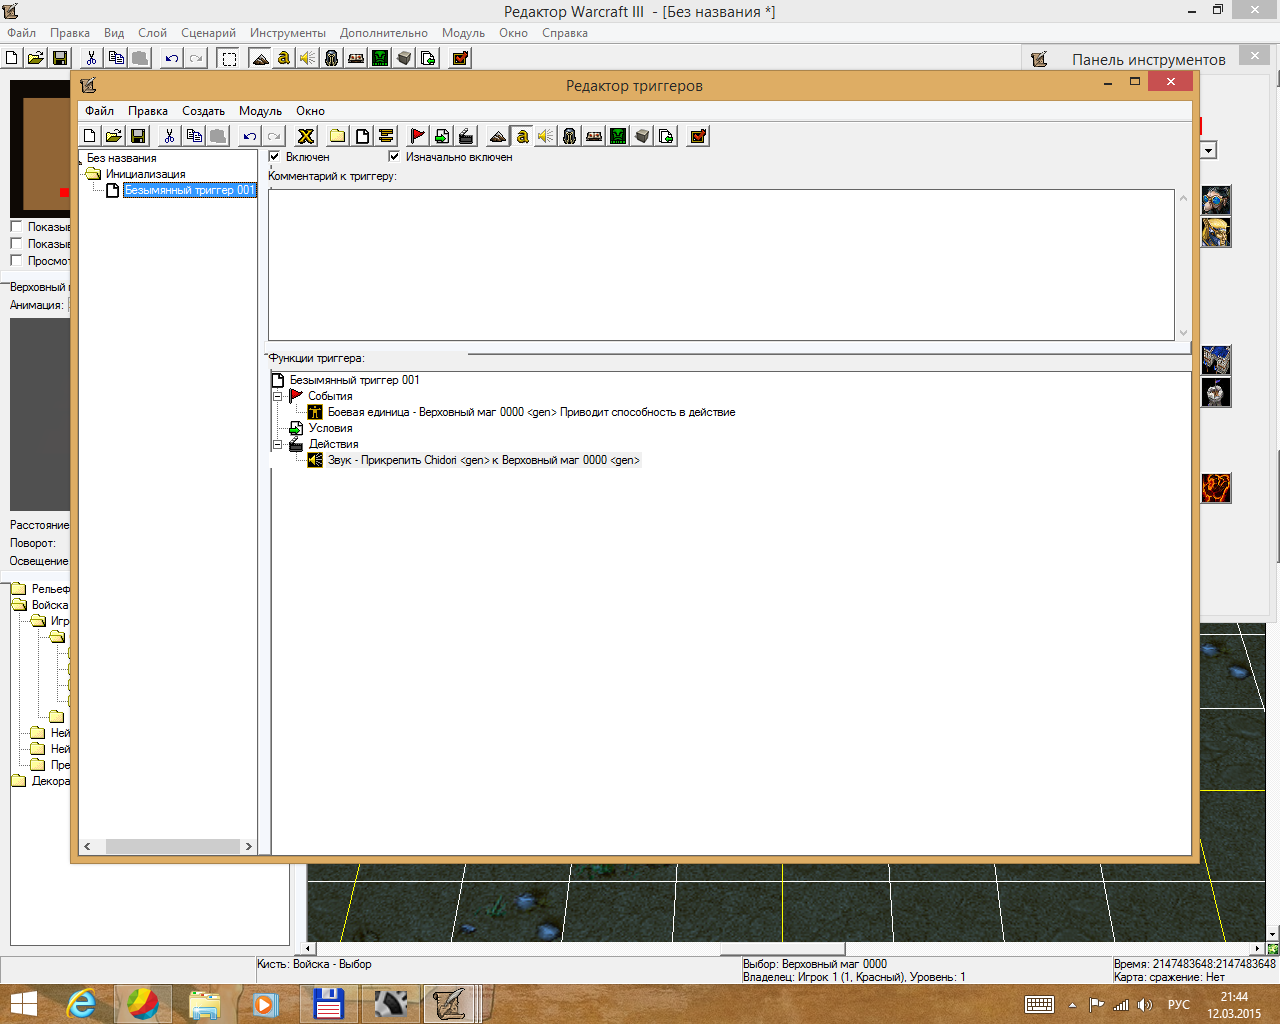Click Cut scissors in main editor toolbar
This screenshot has height=1024, width=1280.
(x=91, y=58)
